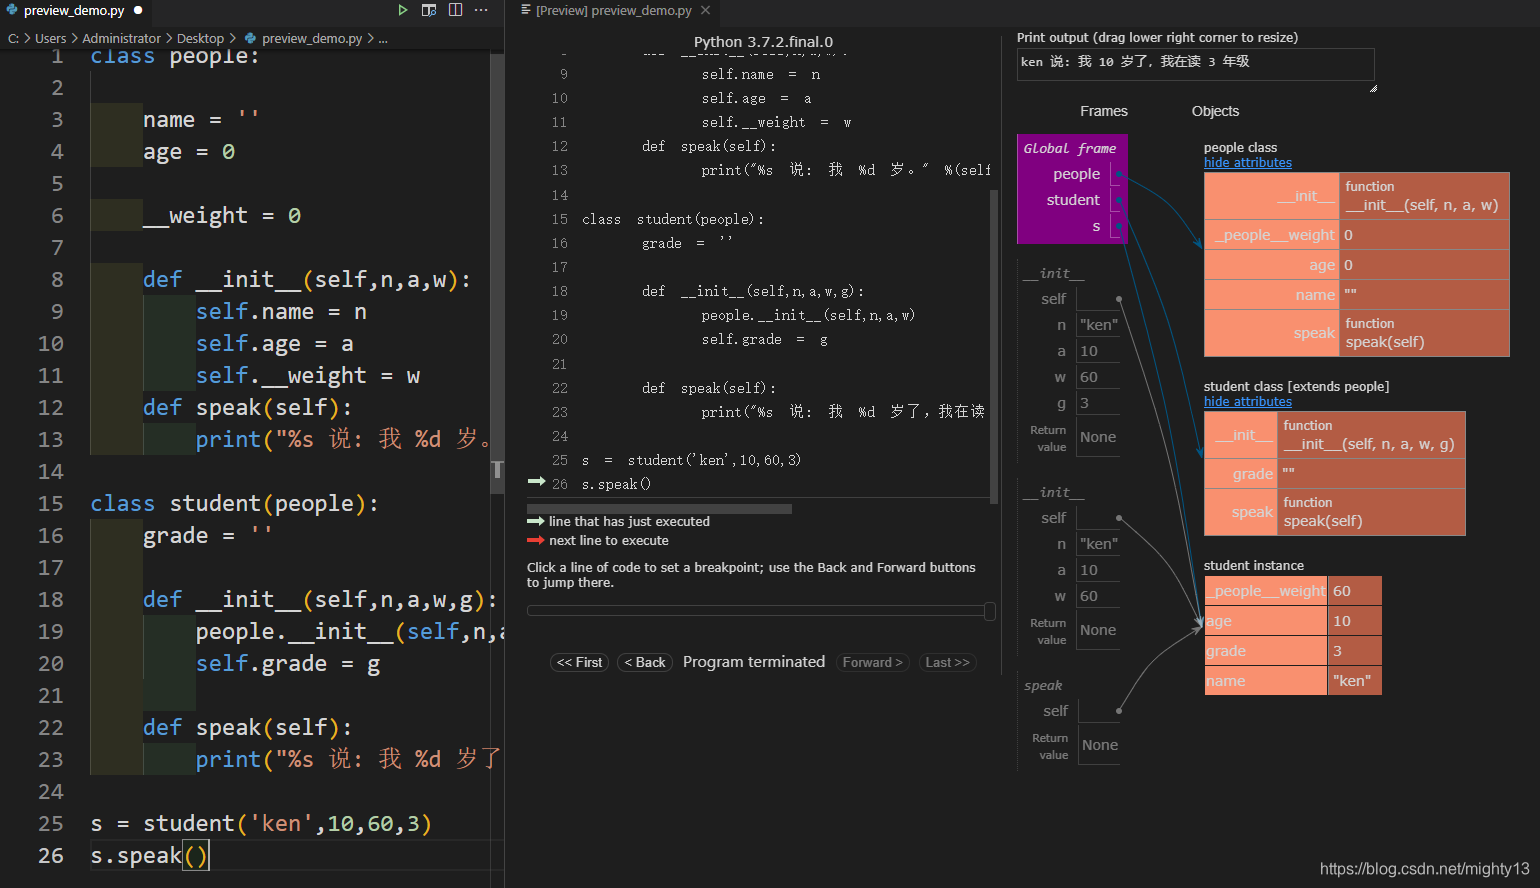Image resolution: width=1540 pixels, height=888 pixels.
Task: Click the student instance name value "ken"
Action: coord(1354,681)
